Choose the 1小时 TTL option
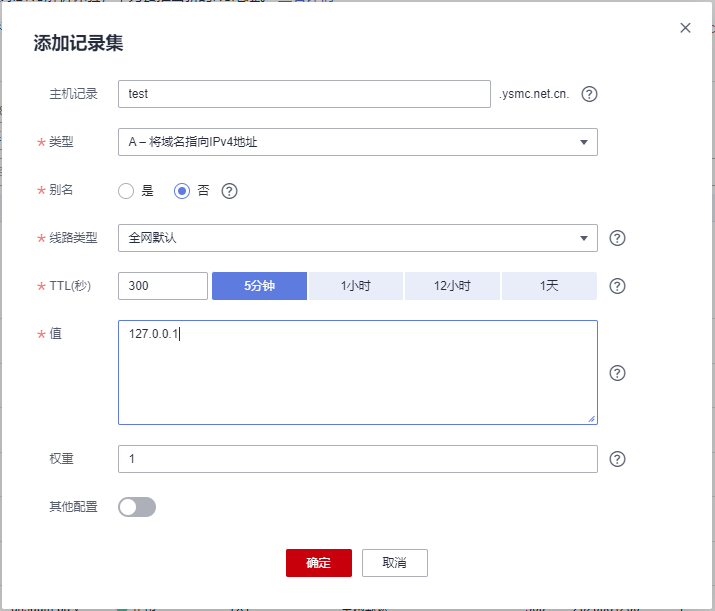Image resolution: width=715 pixels, height=611 pixels. point(355,286)
